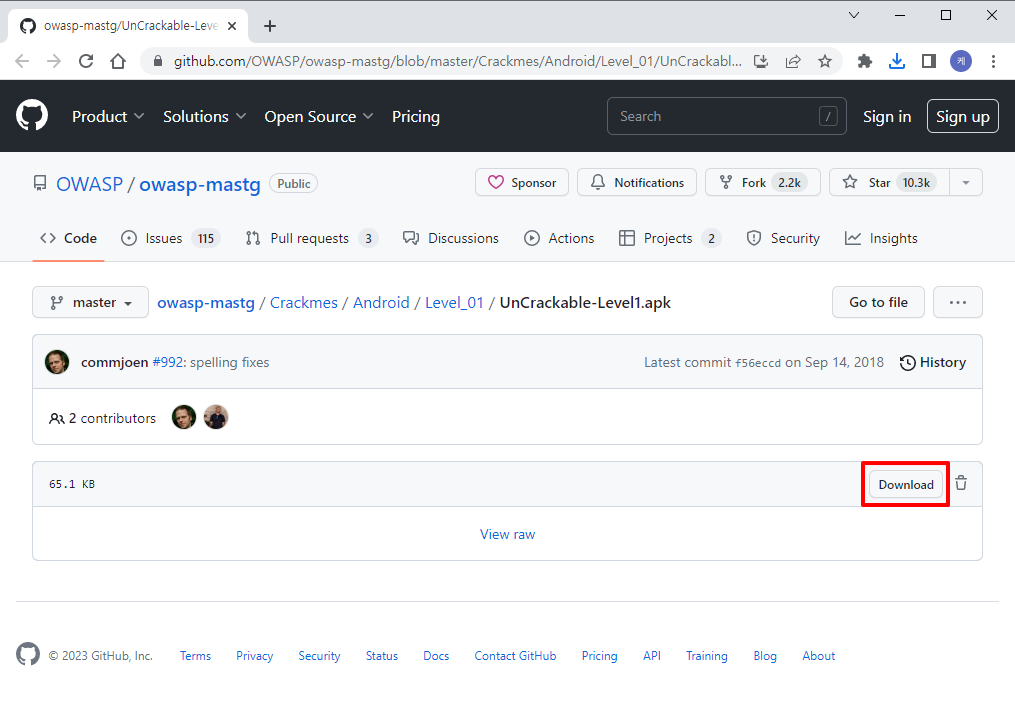The image size is (1015, 723).
Task: Click the GitHub footer logo
Action: tap(28, 654)
